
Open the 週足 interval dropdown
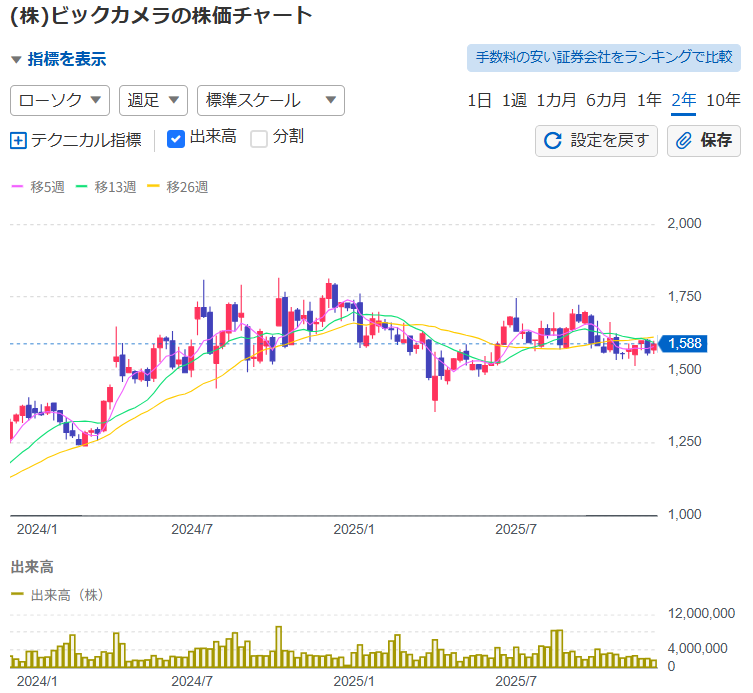[153, 100]
